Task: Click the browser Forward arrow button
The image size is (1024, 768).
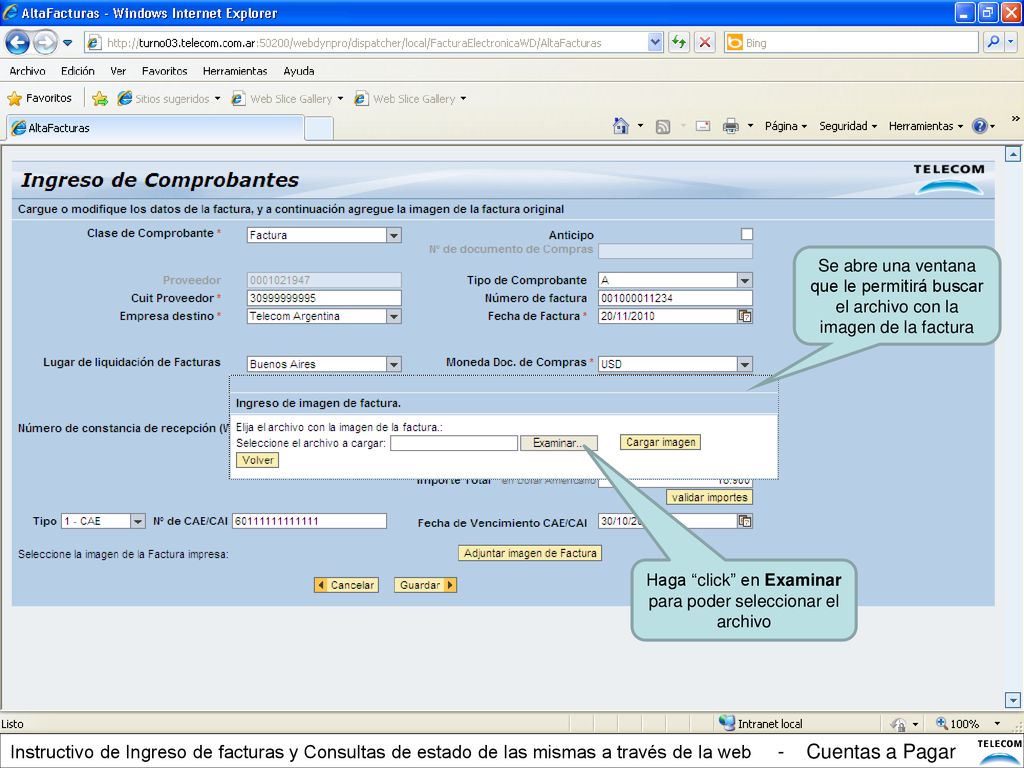Action: coord(44,43)
